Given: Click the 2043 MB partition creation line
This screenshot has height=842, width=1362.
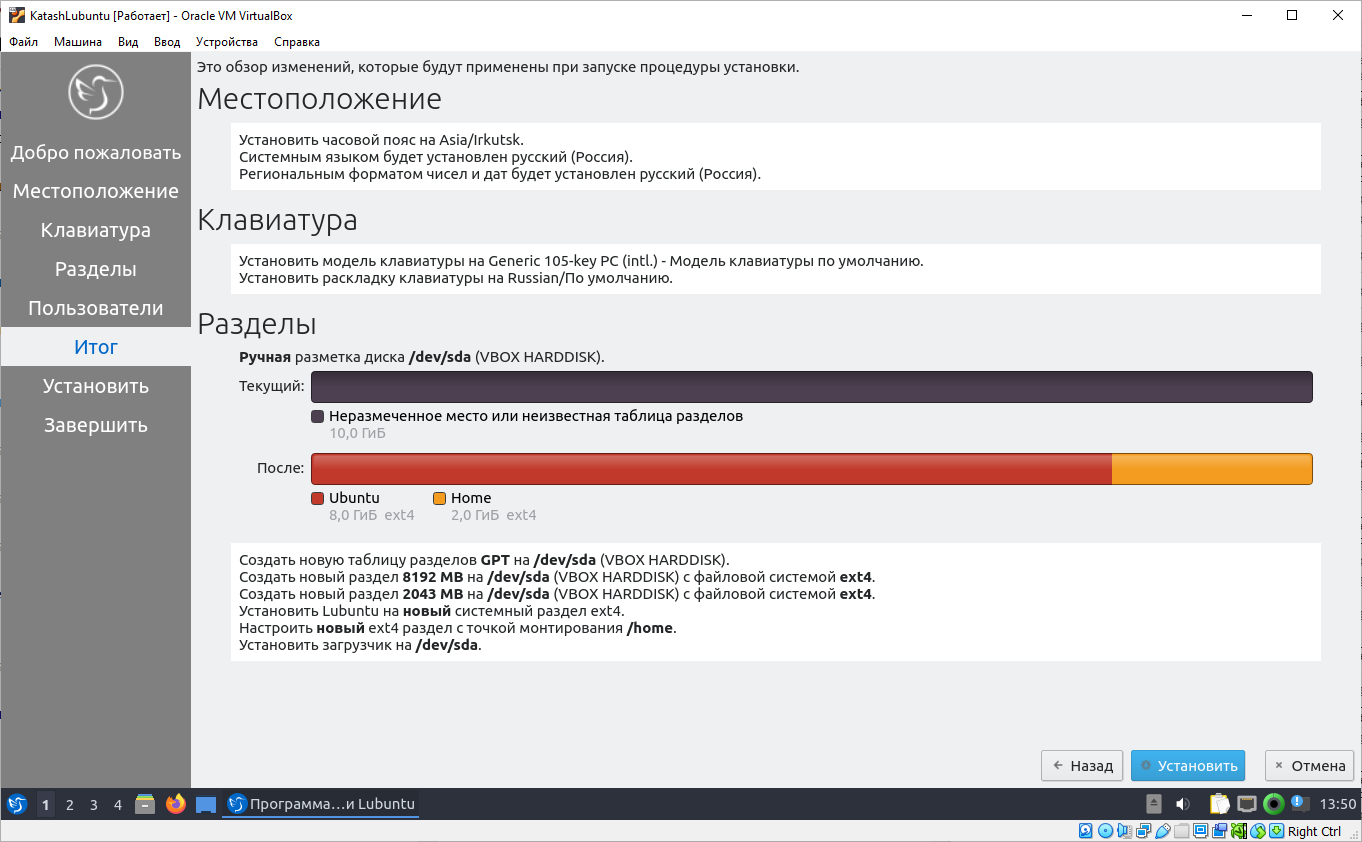Looking at the screenshot, I should 558,594.
